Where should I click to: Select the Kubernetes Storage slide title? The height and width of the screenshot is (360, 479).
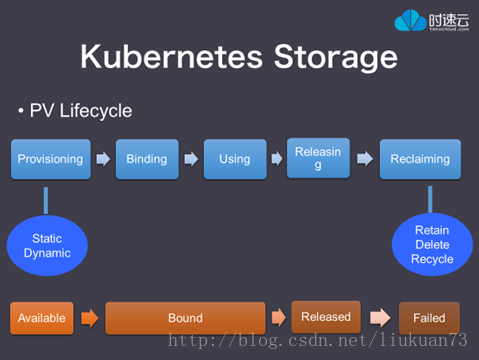[x=239, y=57]
